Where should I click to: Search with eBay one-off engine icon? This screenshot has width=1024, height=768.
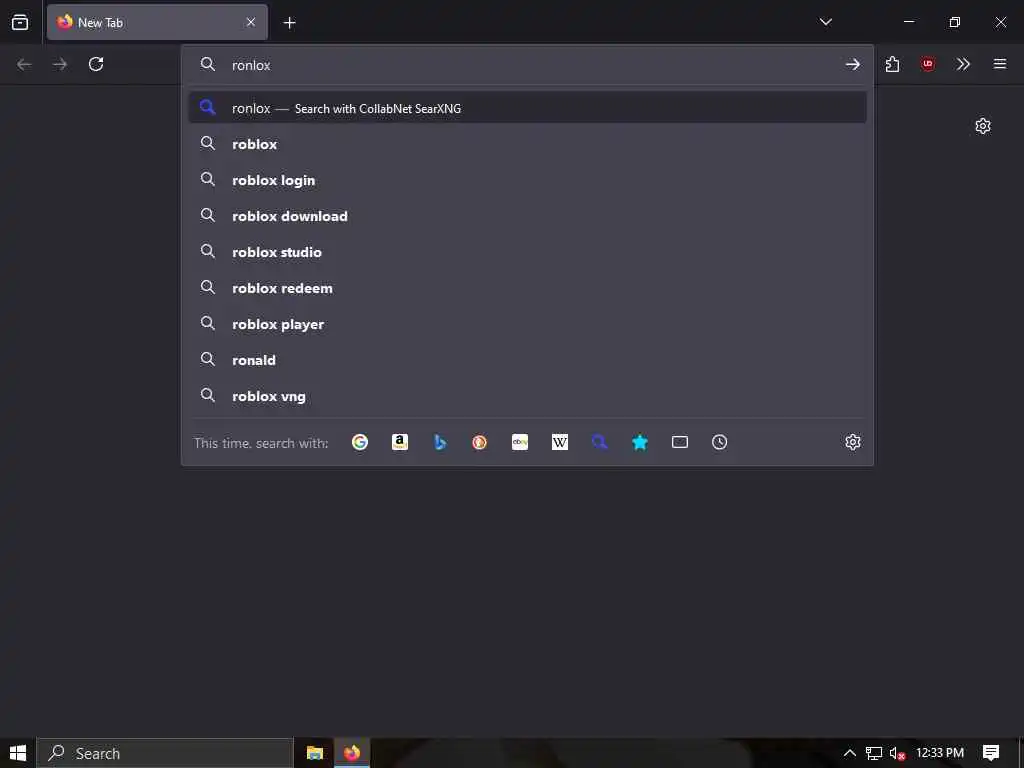point(520,442)
